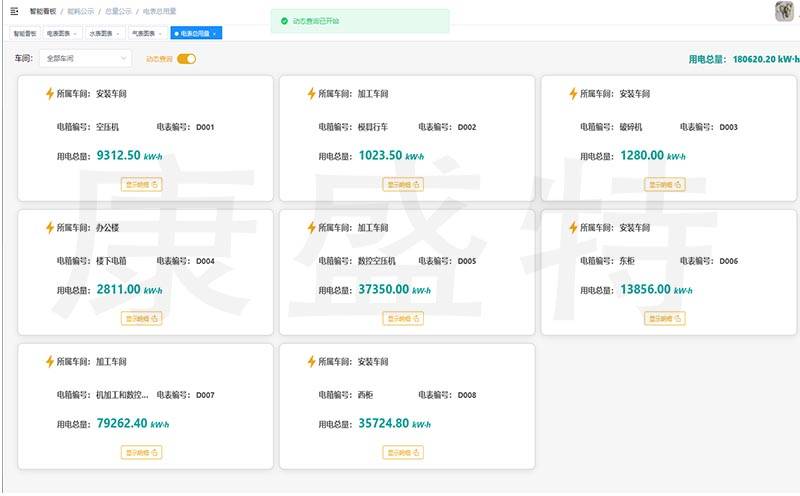Click the detail button on the 37350.00 kW·h card
Screen dimensions: 800x496
(403, 318)
